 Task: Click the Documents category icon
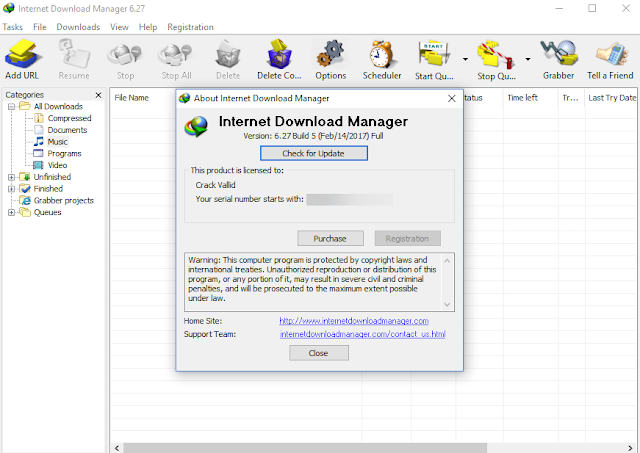coord(39,130)
